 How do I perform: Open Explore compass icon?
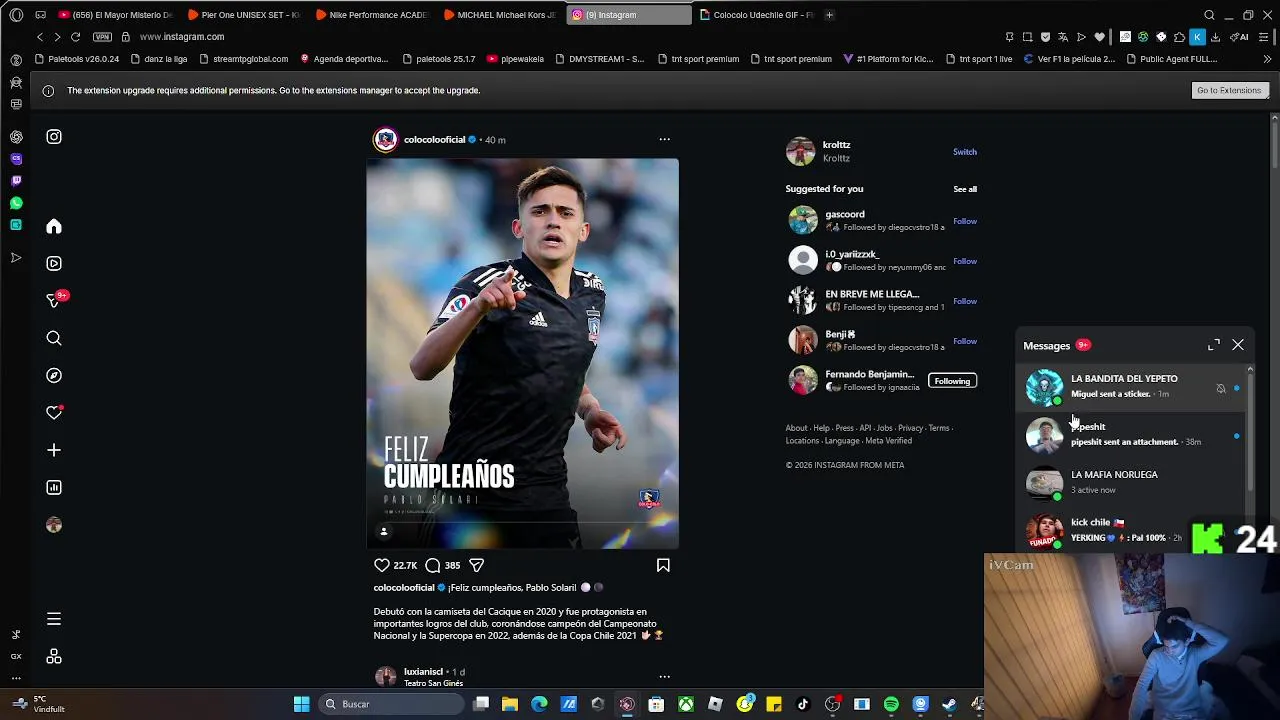[x=54, y=375]
